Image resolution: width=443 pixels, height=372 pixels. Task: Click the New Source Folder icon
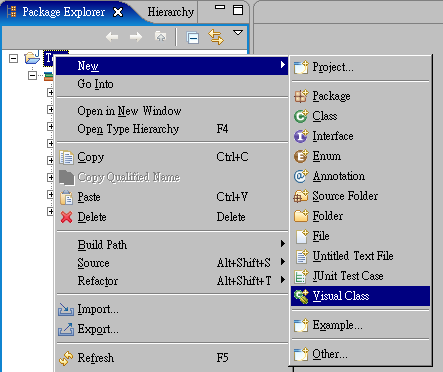coord(301,196)
